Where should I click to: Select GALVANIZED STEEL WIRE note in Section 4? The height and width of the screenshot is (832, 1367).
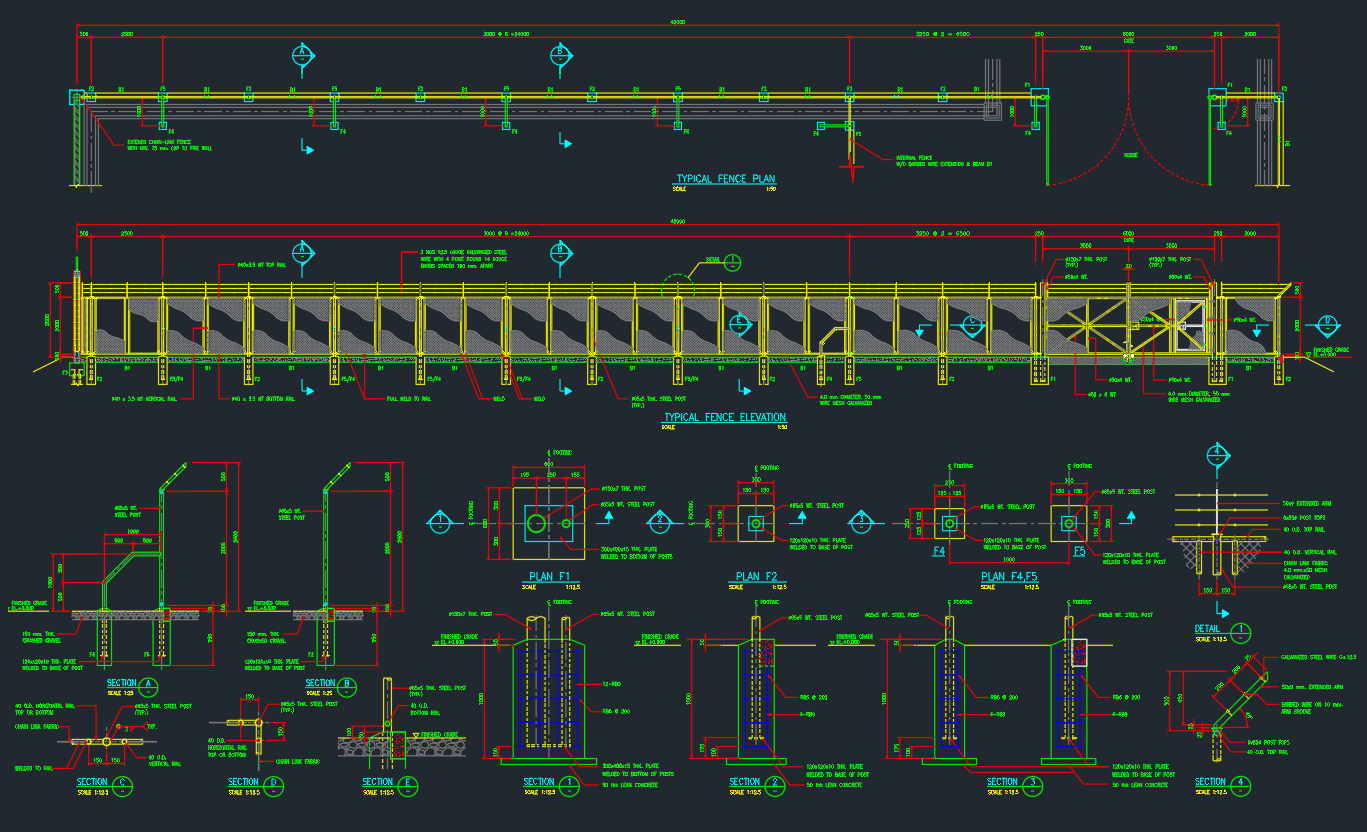pyautogui.click(x=1318, y=658)
